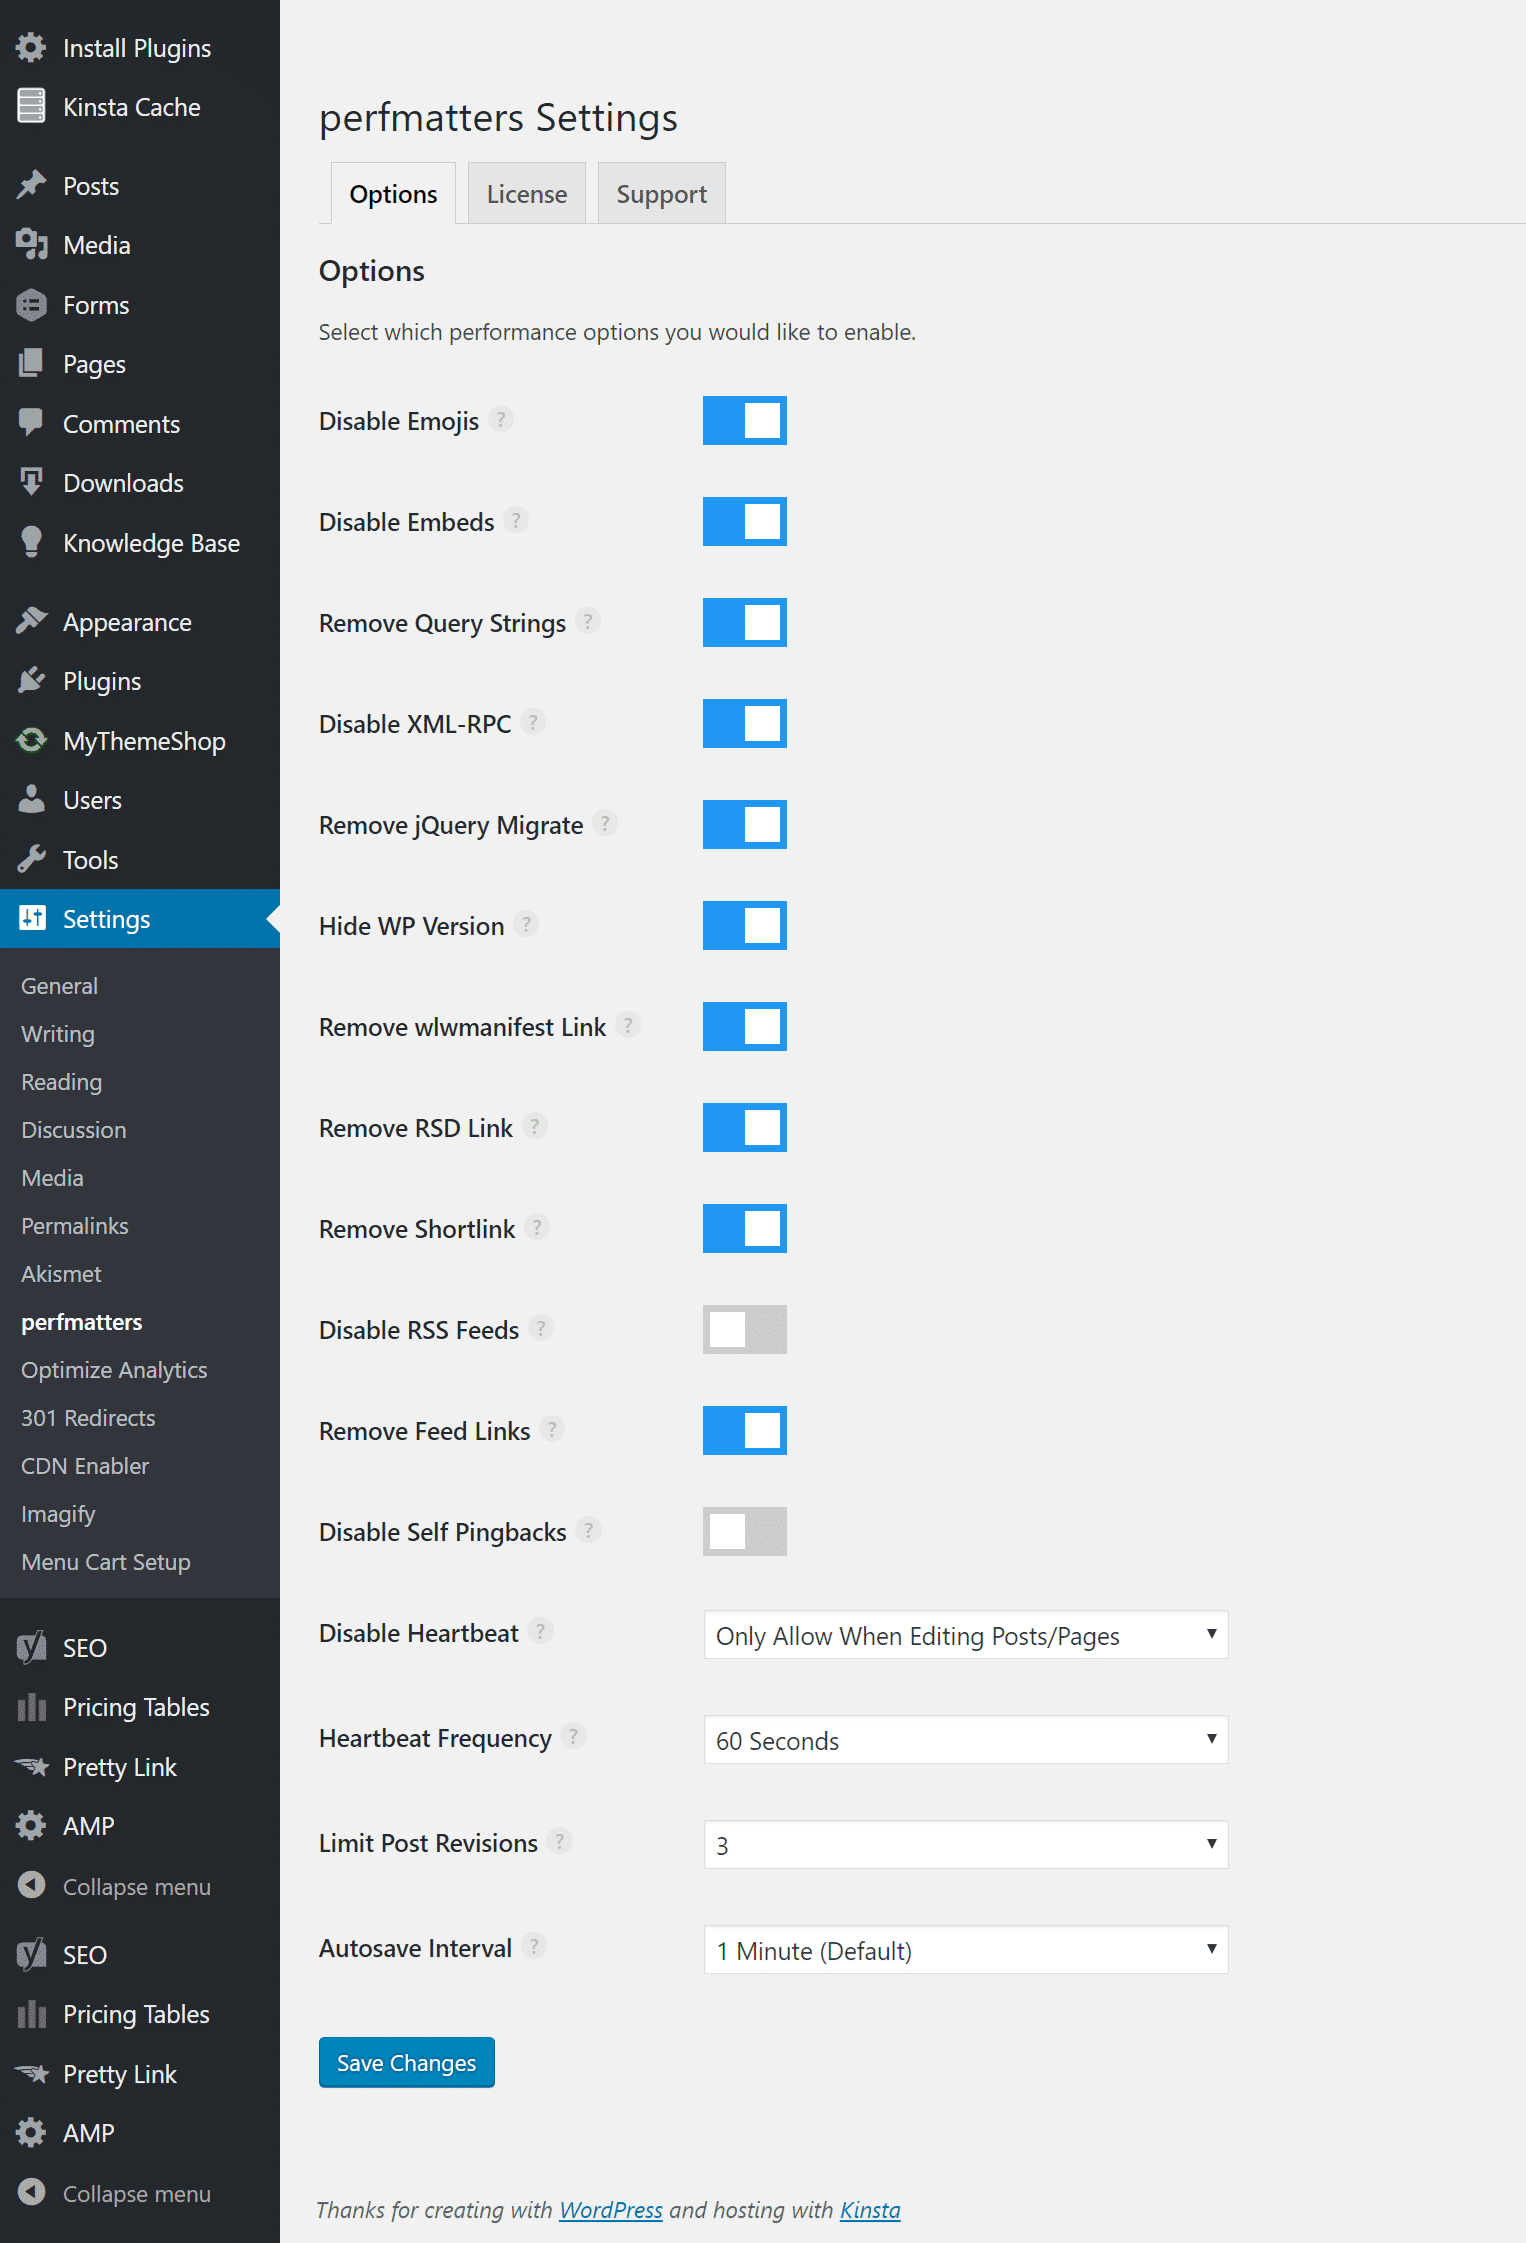Open the CDN Enabler submenu item
The image size is (1526, 2243).
pyautogui.click(x=85, y=1465)
